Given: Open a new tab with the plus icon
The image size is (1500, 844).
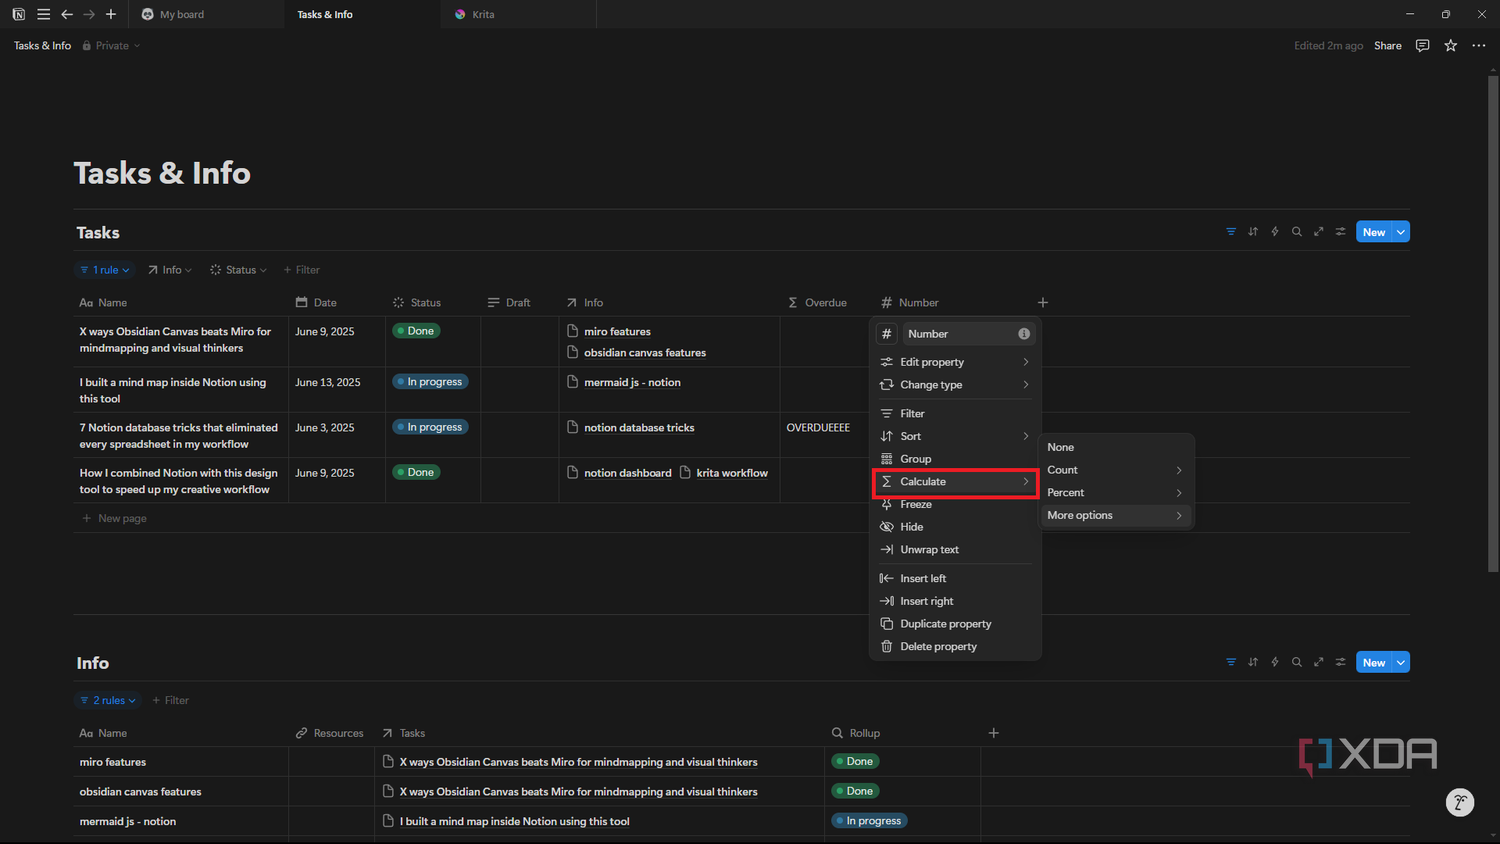Looking at the screenshot, I should pos(111,14).
